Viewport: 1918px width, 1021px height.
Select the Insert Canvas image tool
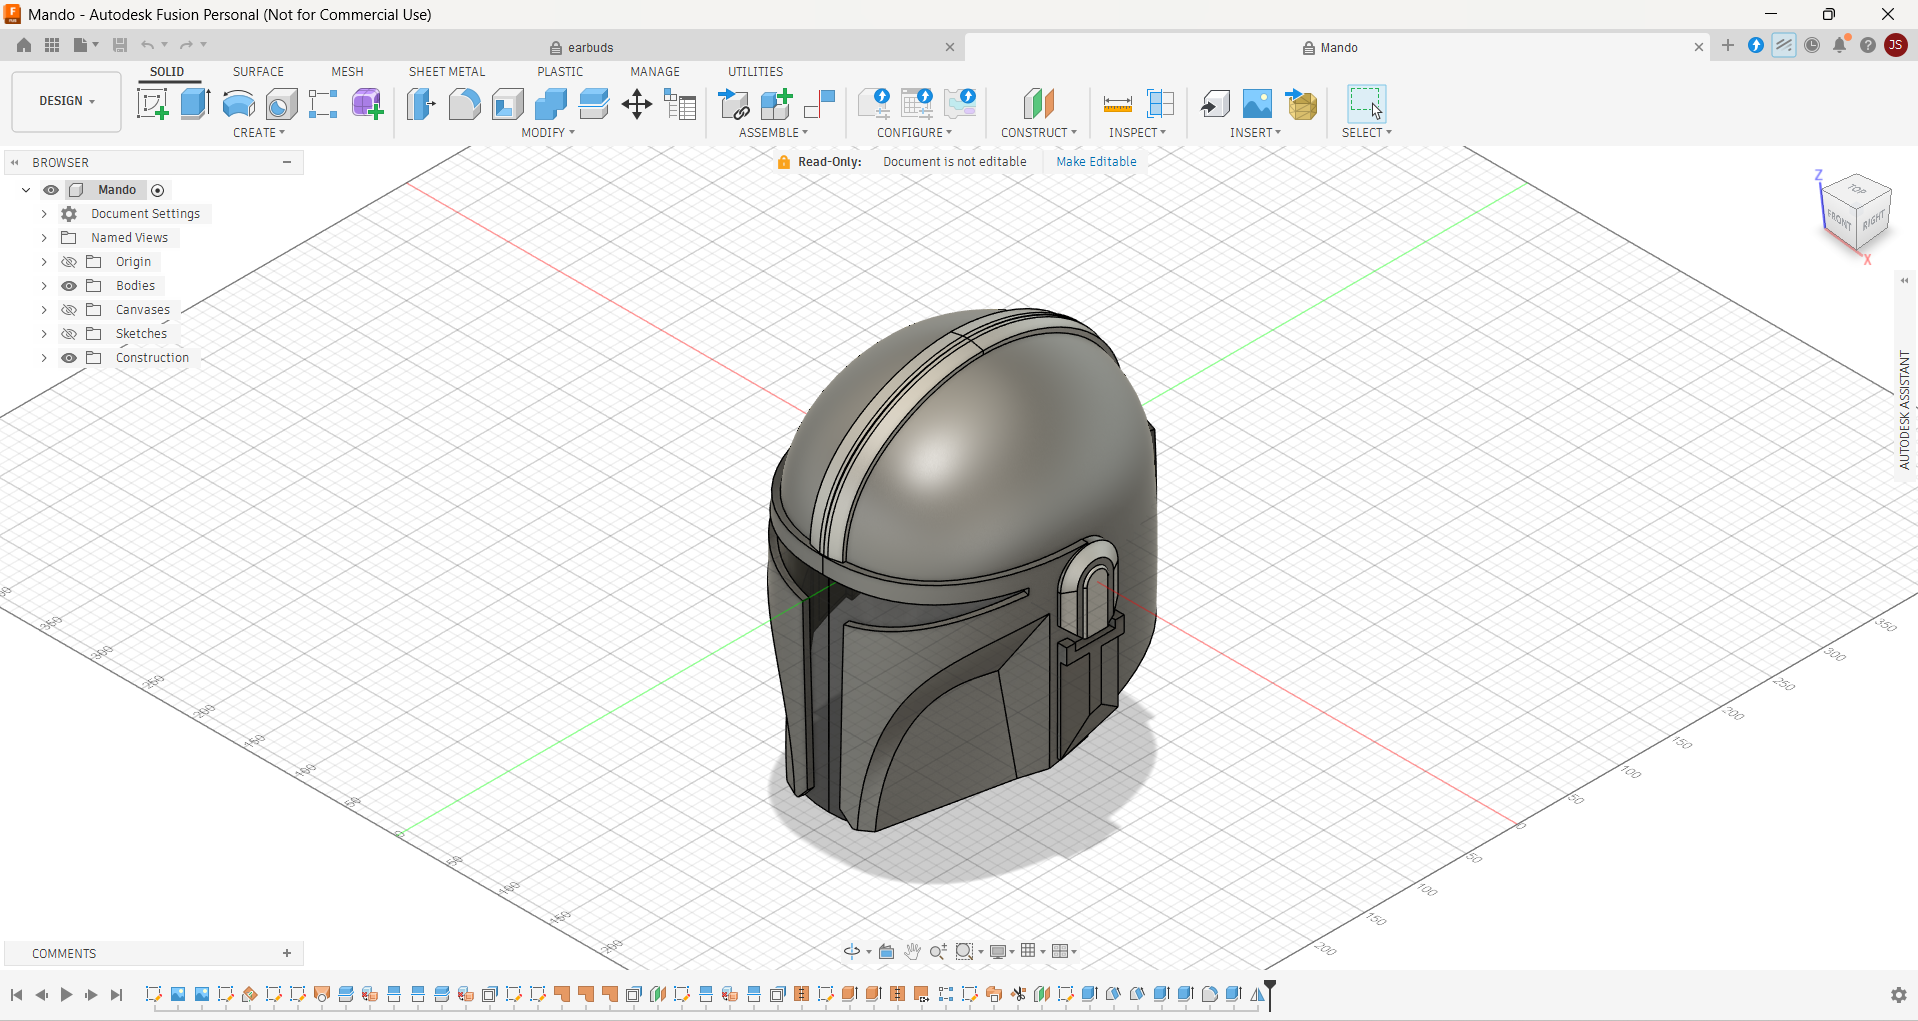1257,104
